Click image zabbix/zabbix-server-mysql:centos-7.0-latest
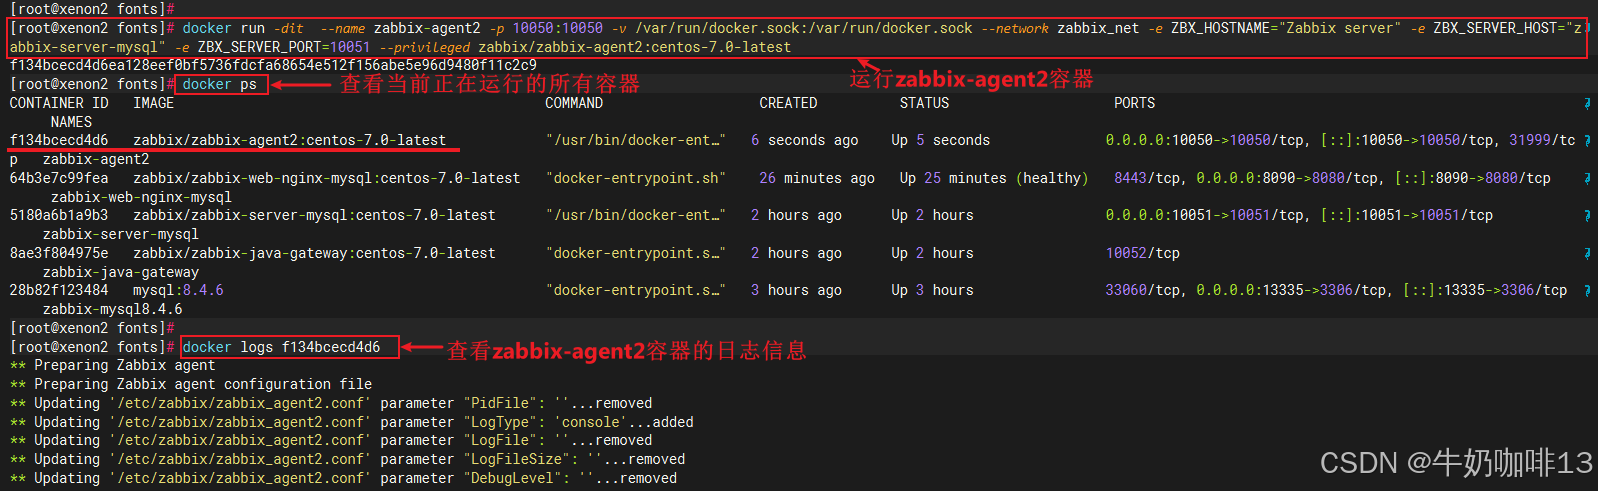This screenshot has height=491, width=1598. (314, 215)
